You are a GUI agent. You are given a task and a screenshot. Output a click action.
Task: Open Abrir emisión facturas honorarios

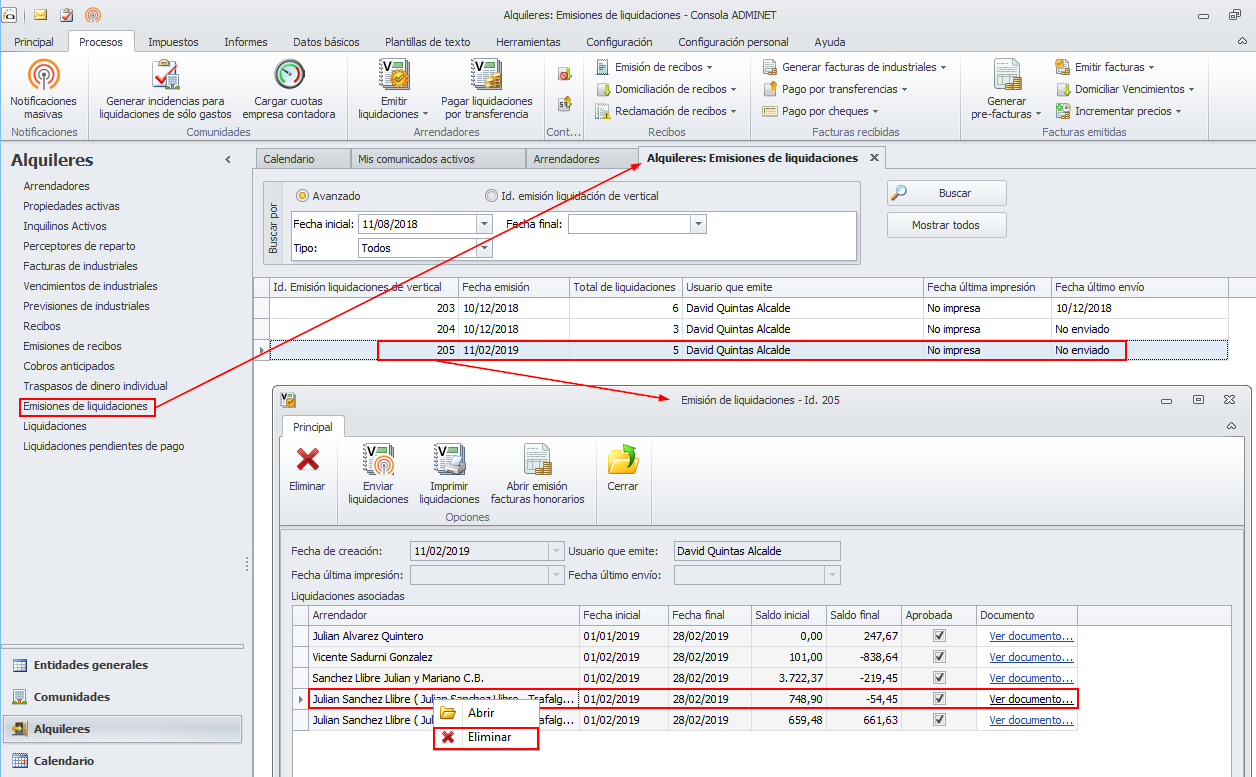point(537,461)
